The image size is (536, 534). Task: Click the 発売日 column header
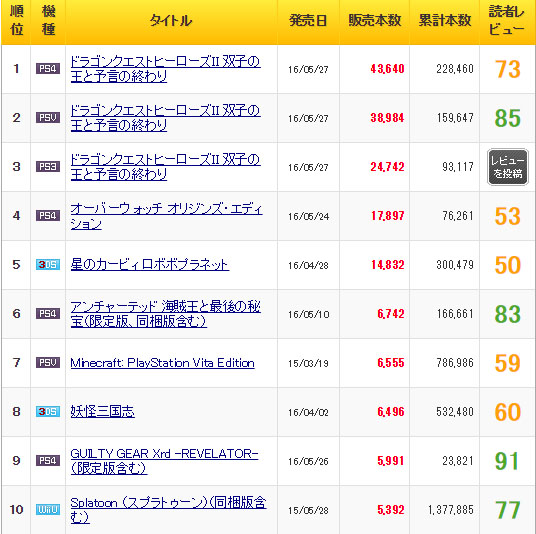point(308,21)
